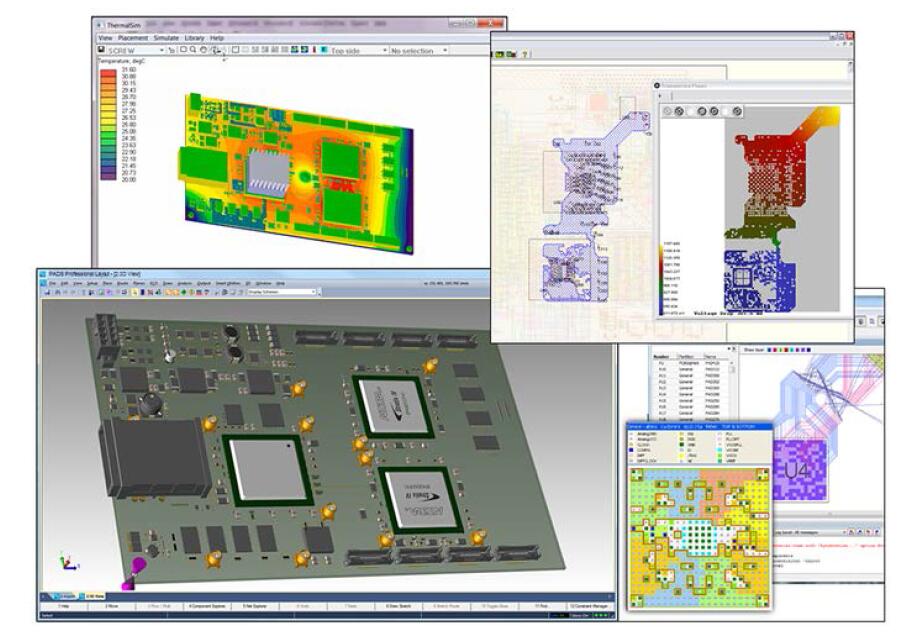Open the Simulate menu in ThermalSim
Viewport: 910px width, 637px height.
[x=166, y=38]
